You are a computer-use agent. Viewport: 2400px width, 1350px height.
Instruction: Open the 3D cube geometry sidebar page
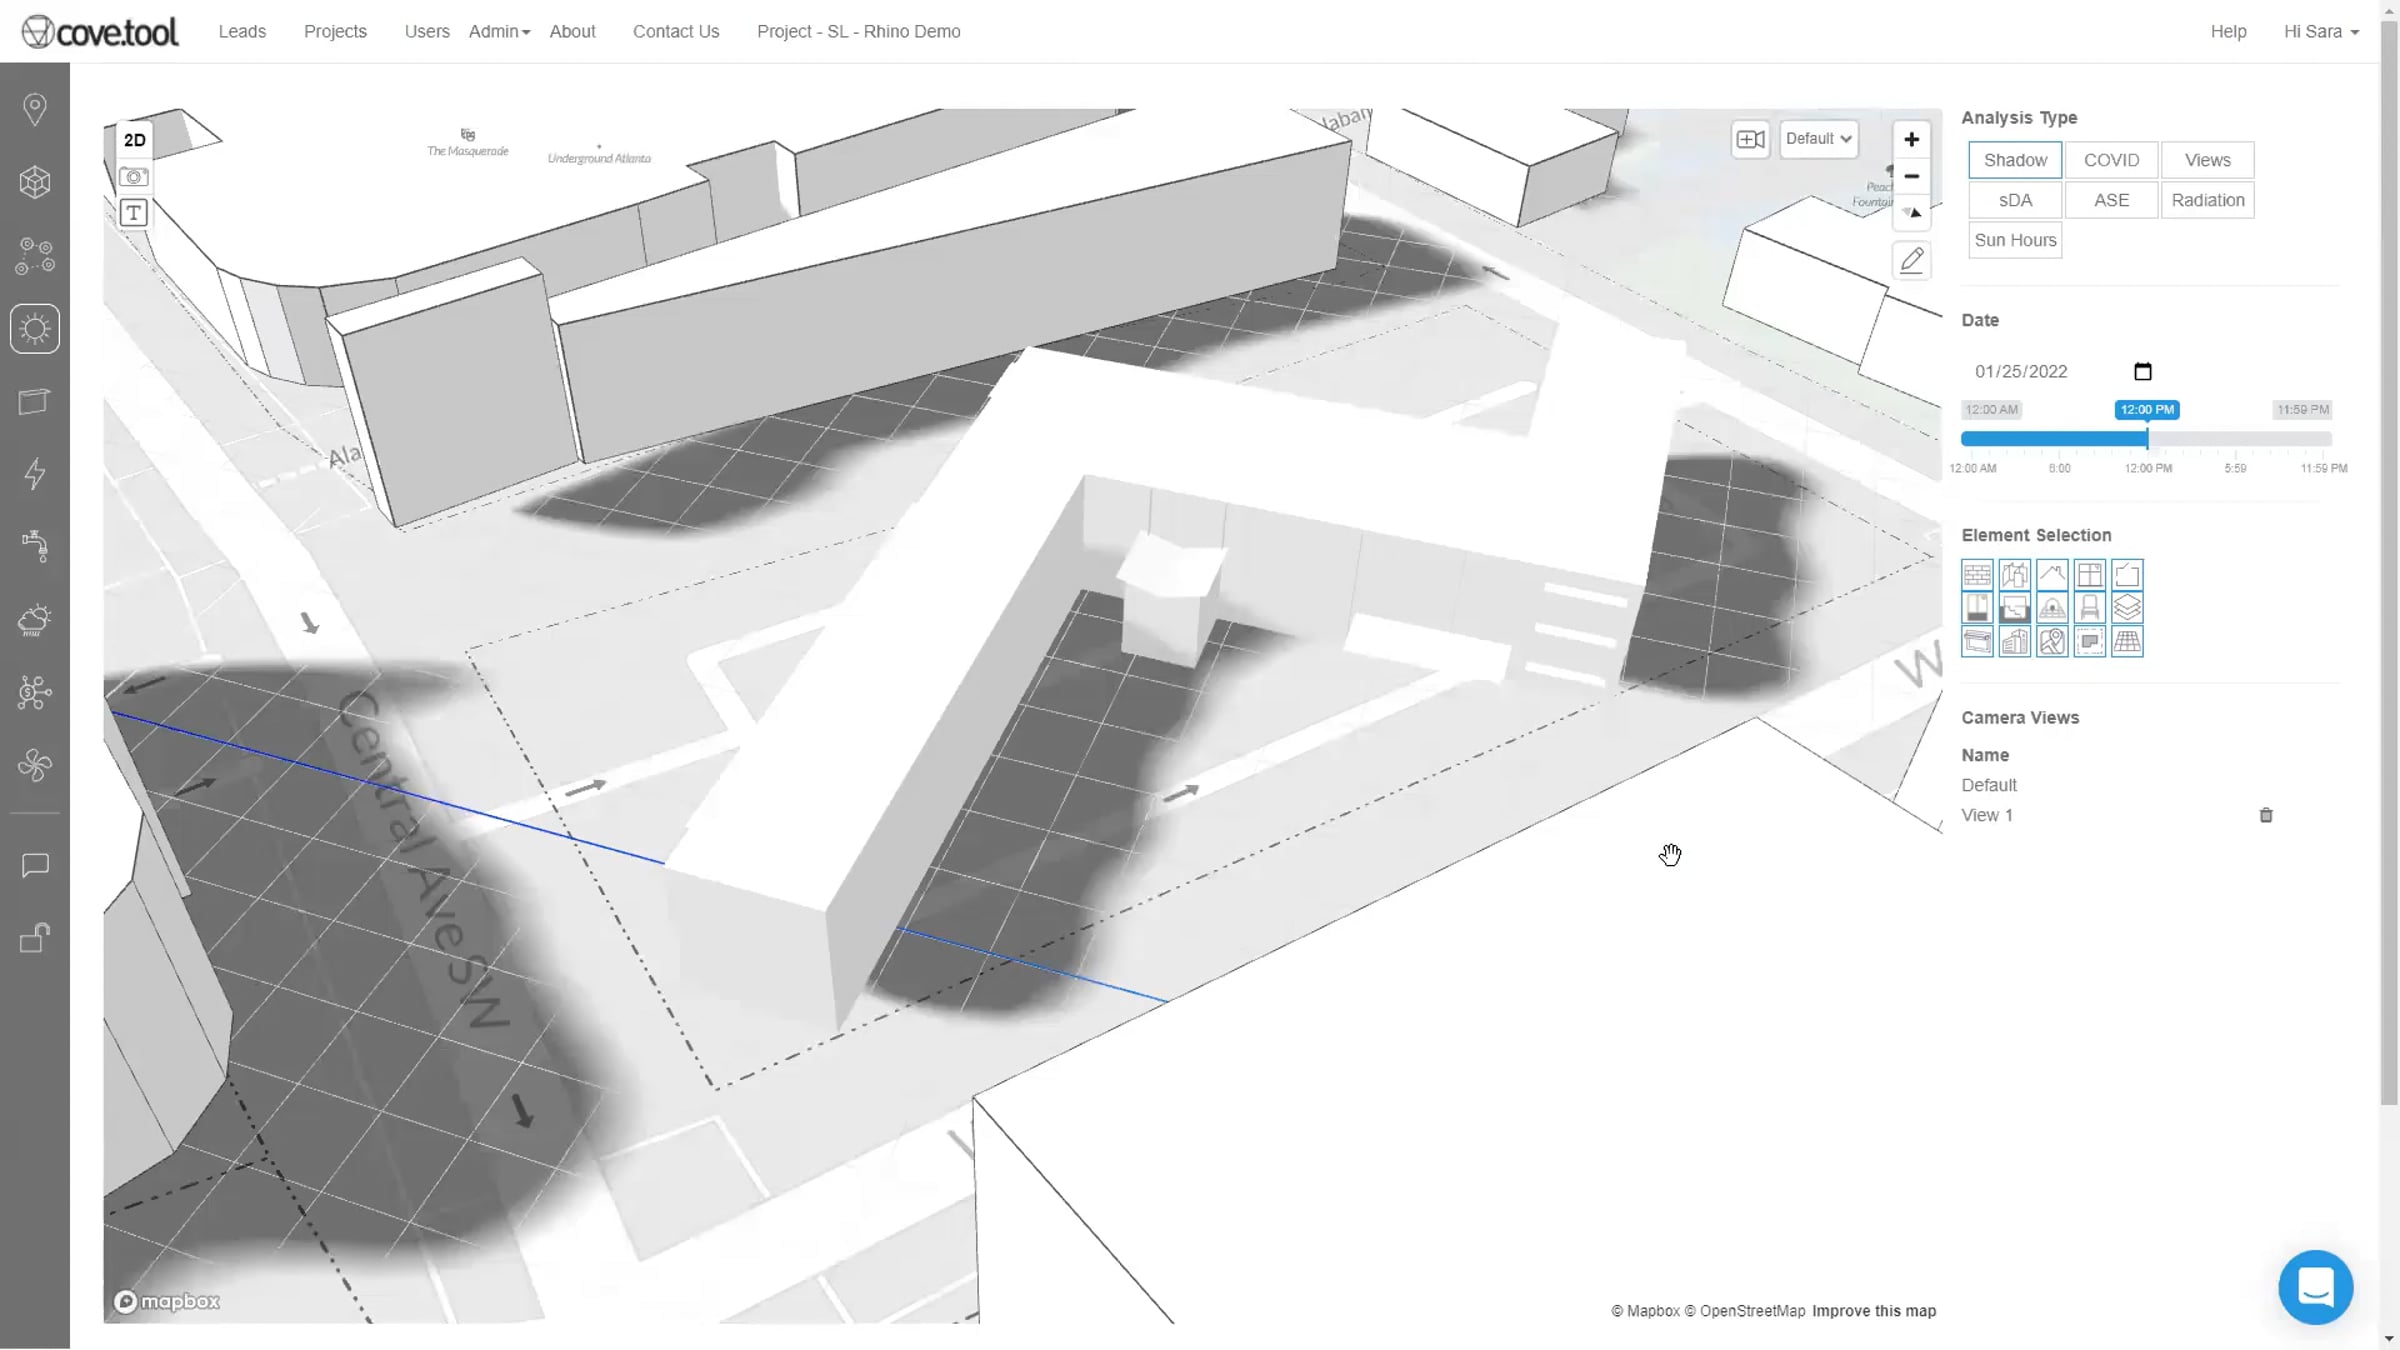(x=35, y=182)
